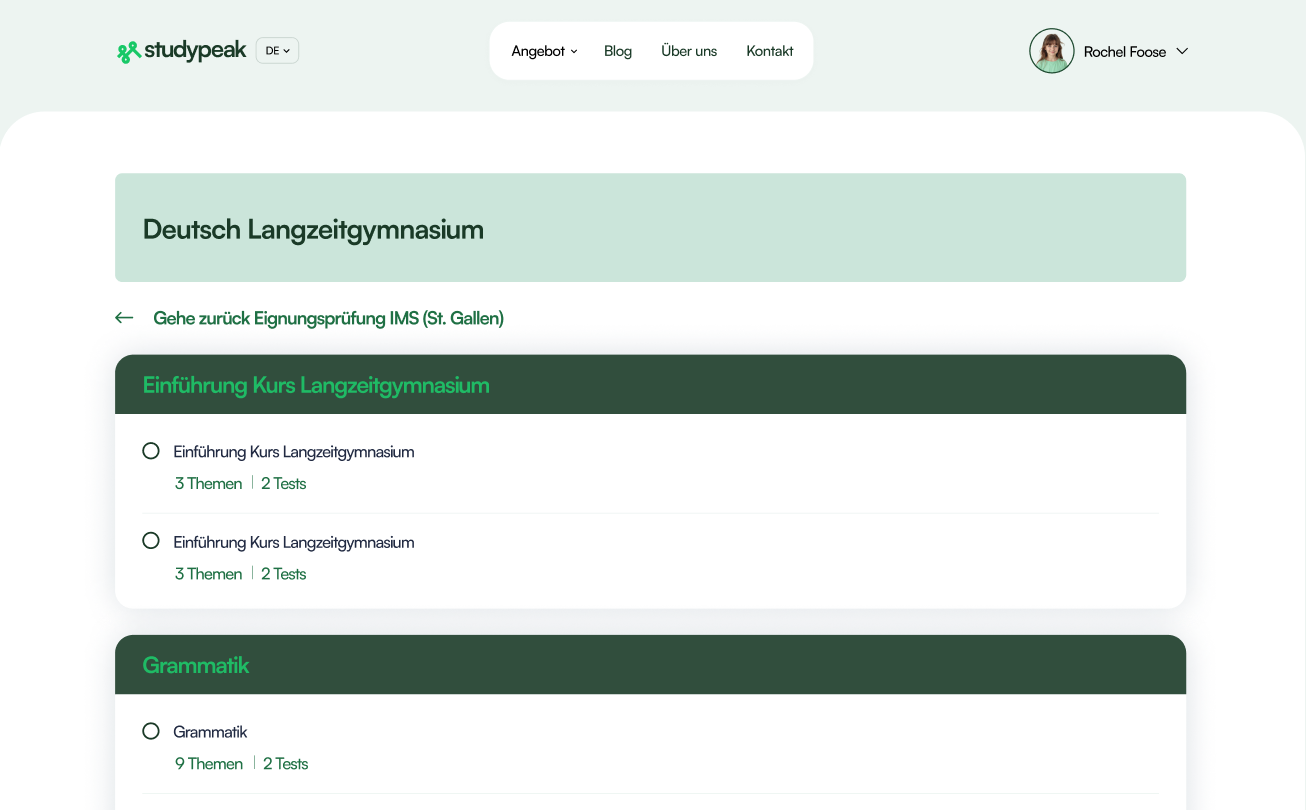Open the Blog page
Viewport: 1306px width, 810px height.
[618, 51]
